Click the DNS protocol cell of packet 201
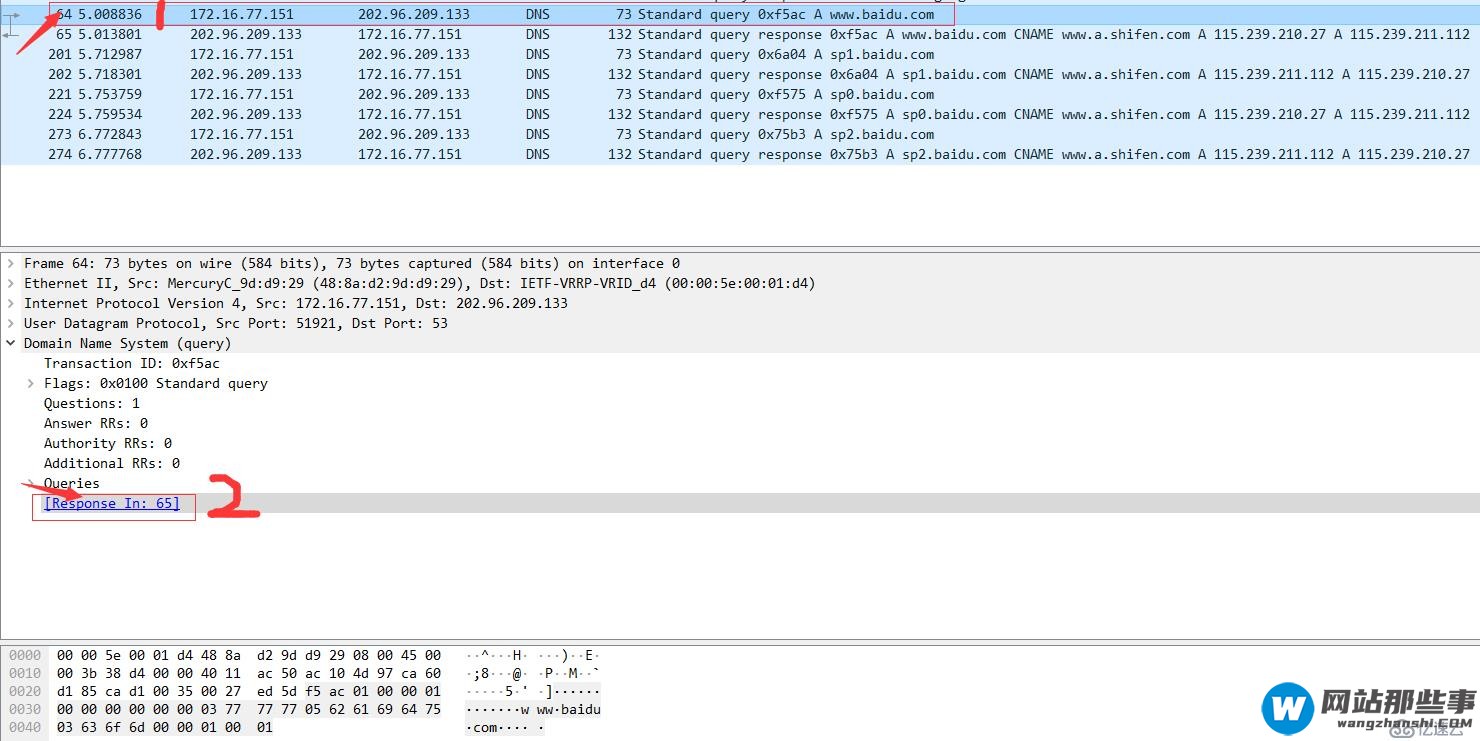The height and width of the screenshot is (741, 1480). coord(538,54)
